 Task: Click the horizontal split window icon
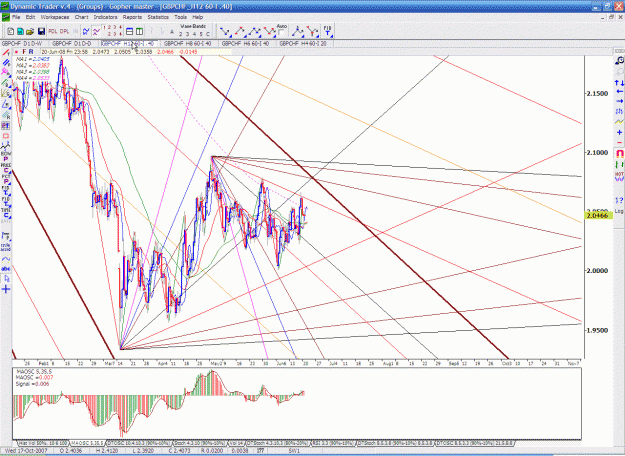pyautogui.click(x=130, y=31)
